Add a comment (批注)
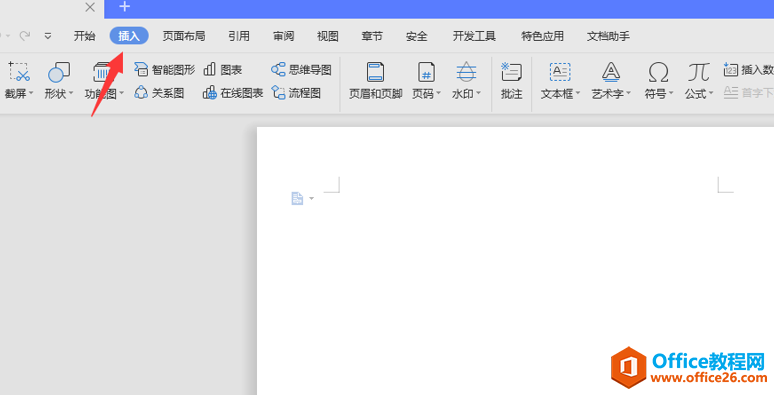This screenshot has height=395, width=774. (x=511, y=80)
